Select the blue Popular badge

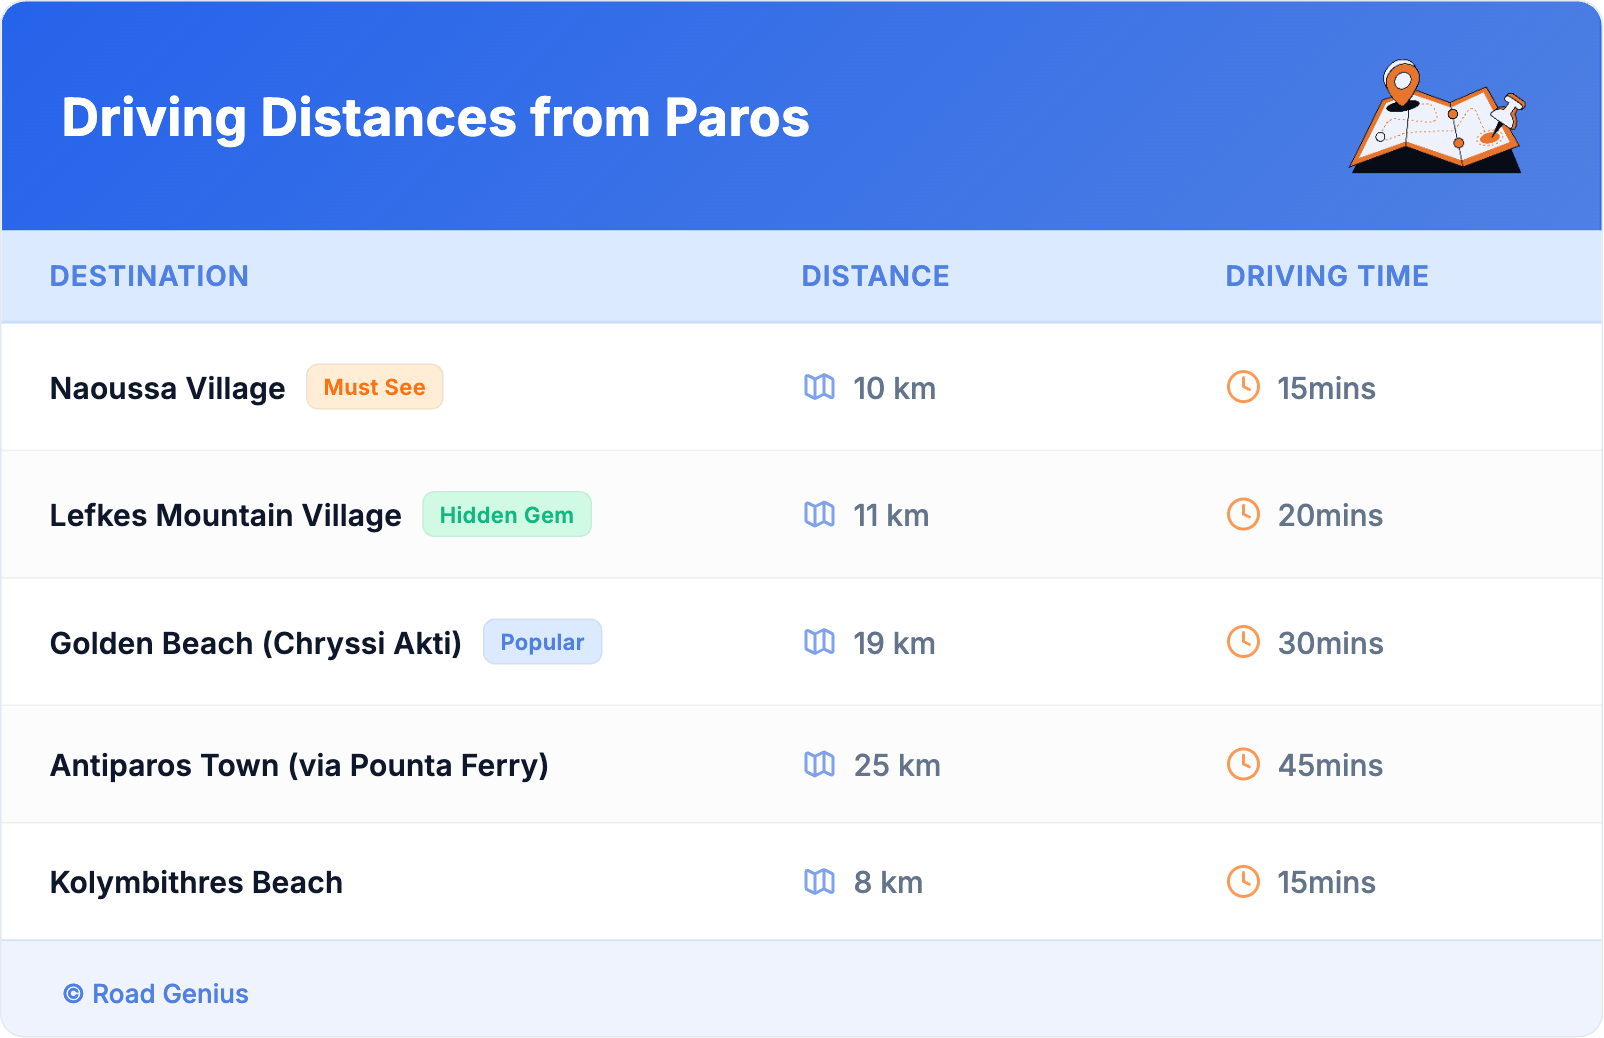pyautogui.click(x=542, y=642)
